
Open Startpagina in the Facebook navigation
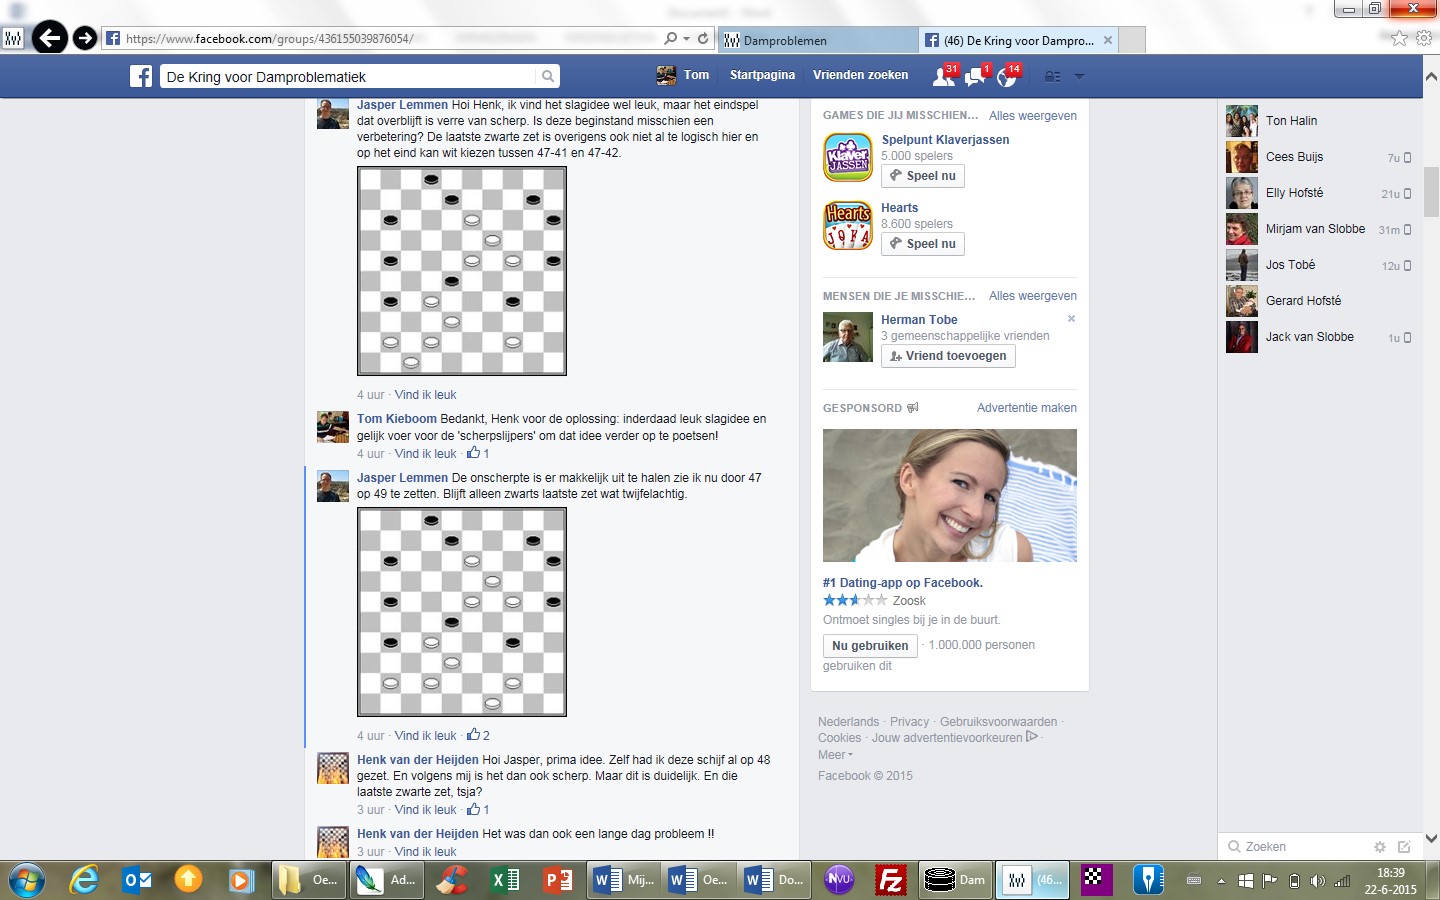tap(762, 75)
